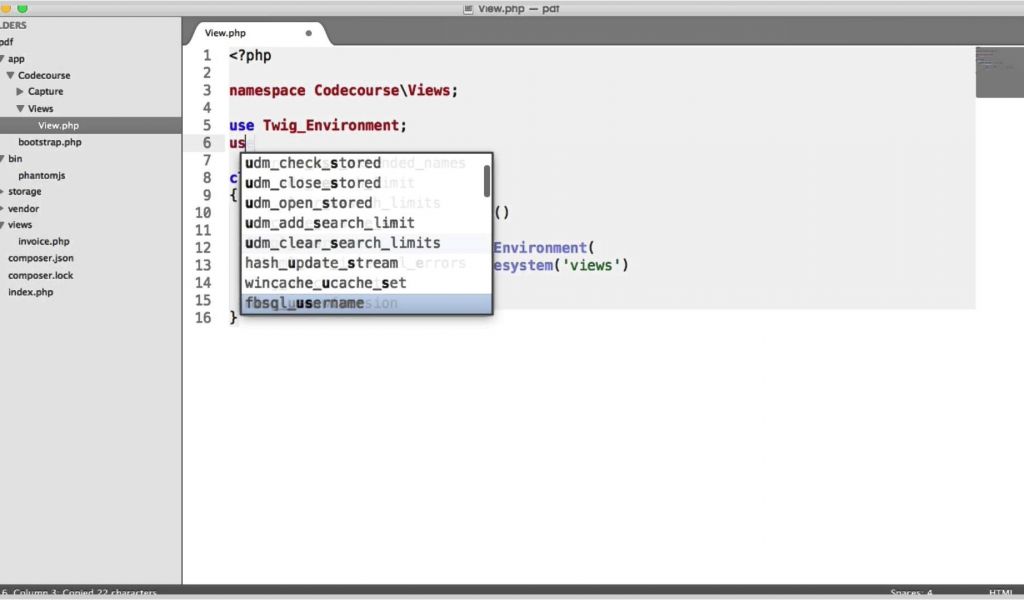The width and height of the screenshot is (1024, 600).
Task: Select the Codecourse folder label
Action: coord(44,75)
